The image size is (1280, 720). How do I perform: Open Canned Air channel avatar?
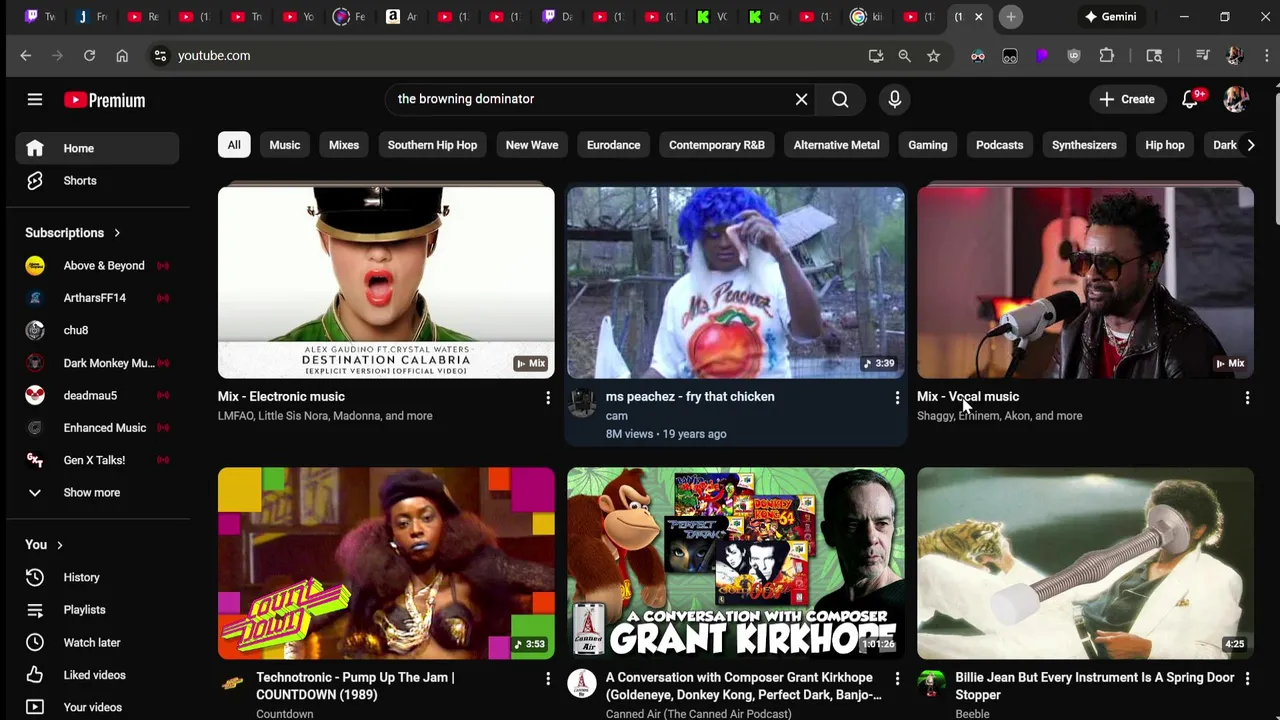[x=582, y=685]
